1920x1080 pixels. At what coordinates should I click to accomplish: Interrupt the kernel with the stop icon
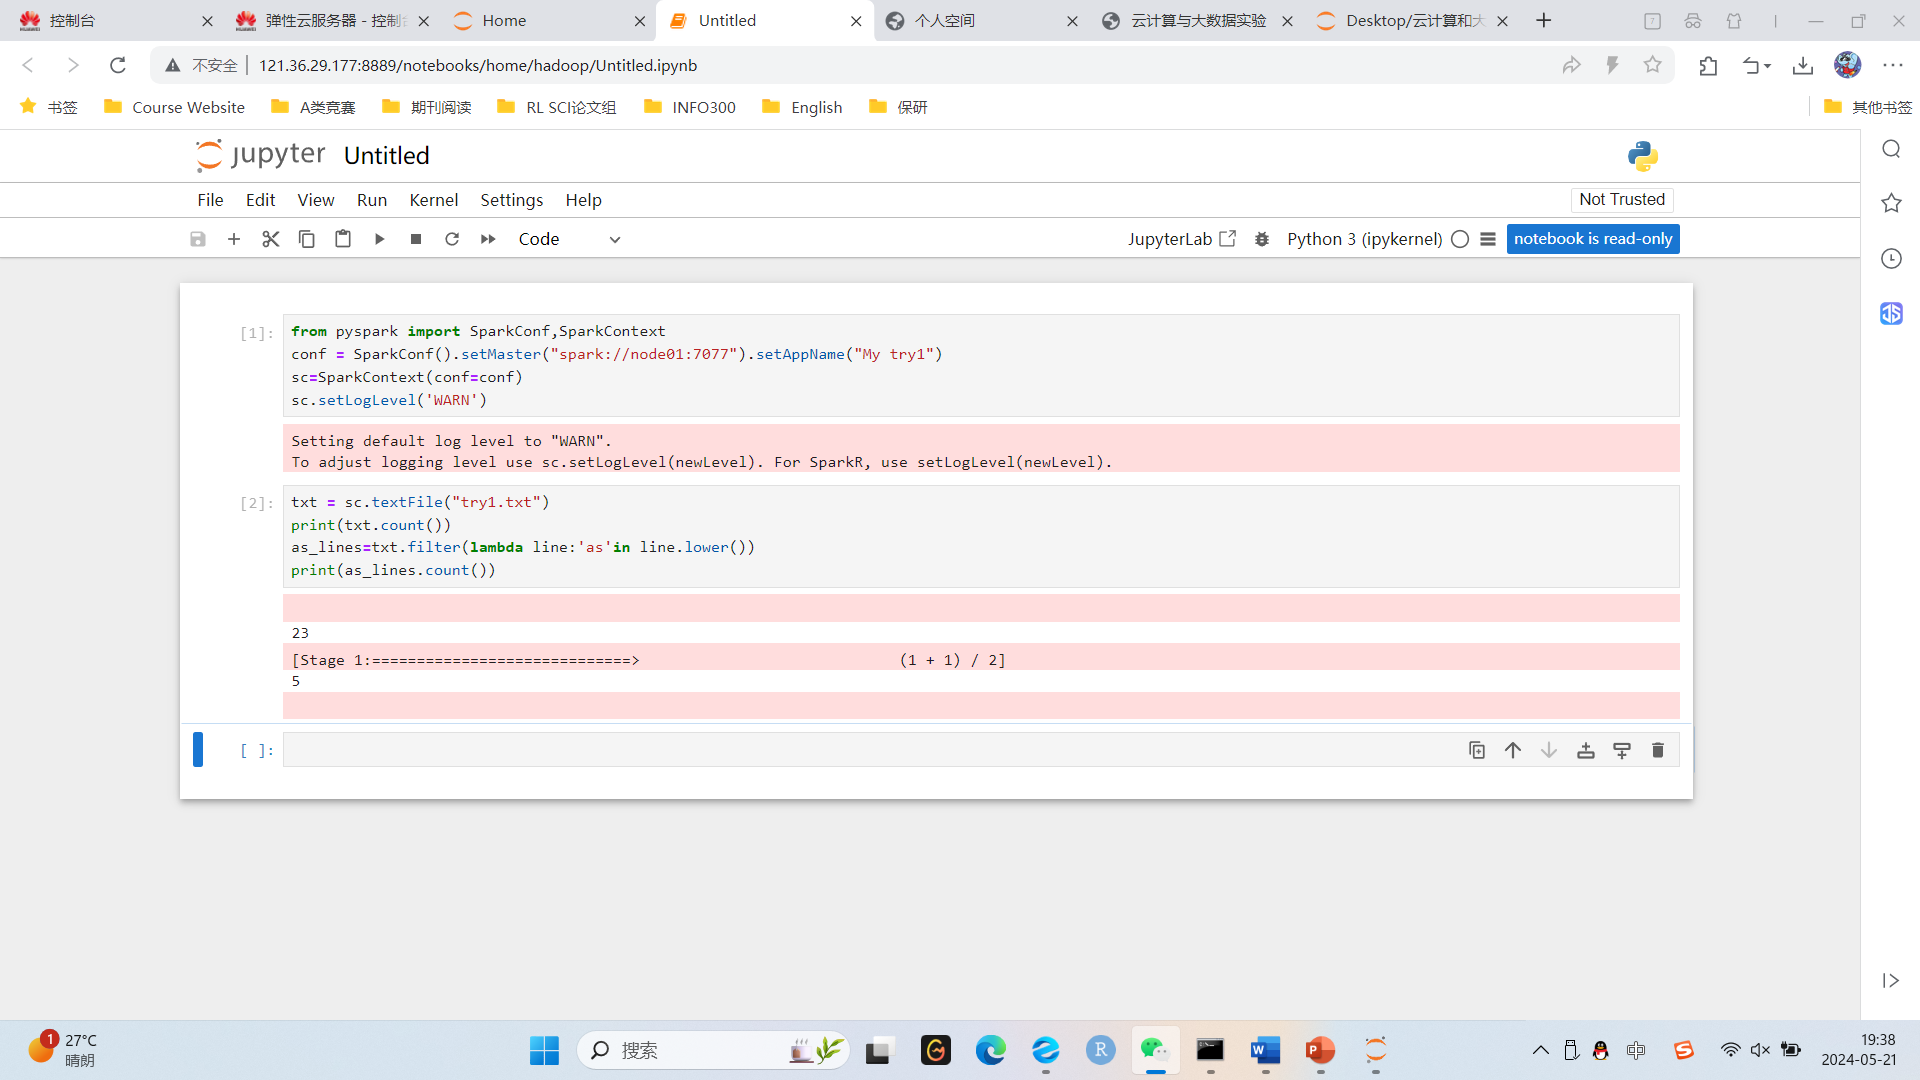click(x=416, y=239)
